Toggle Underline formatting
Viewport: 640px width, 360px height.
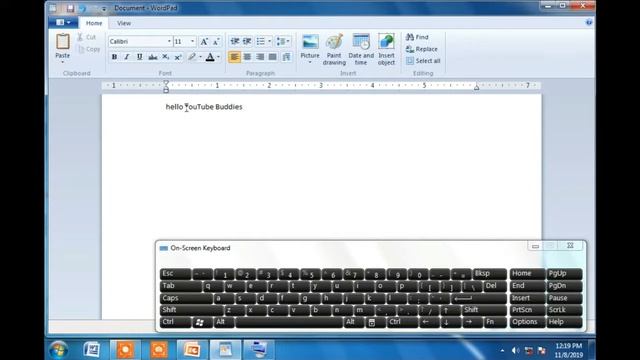[x=140, y=57]
